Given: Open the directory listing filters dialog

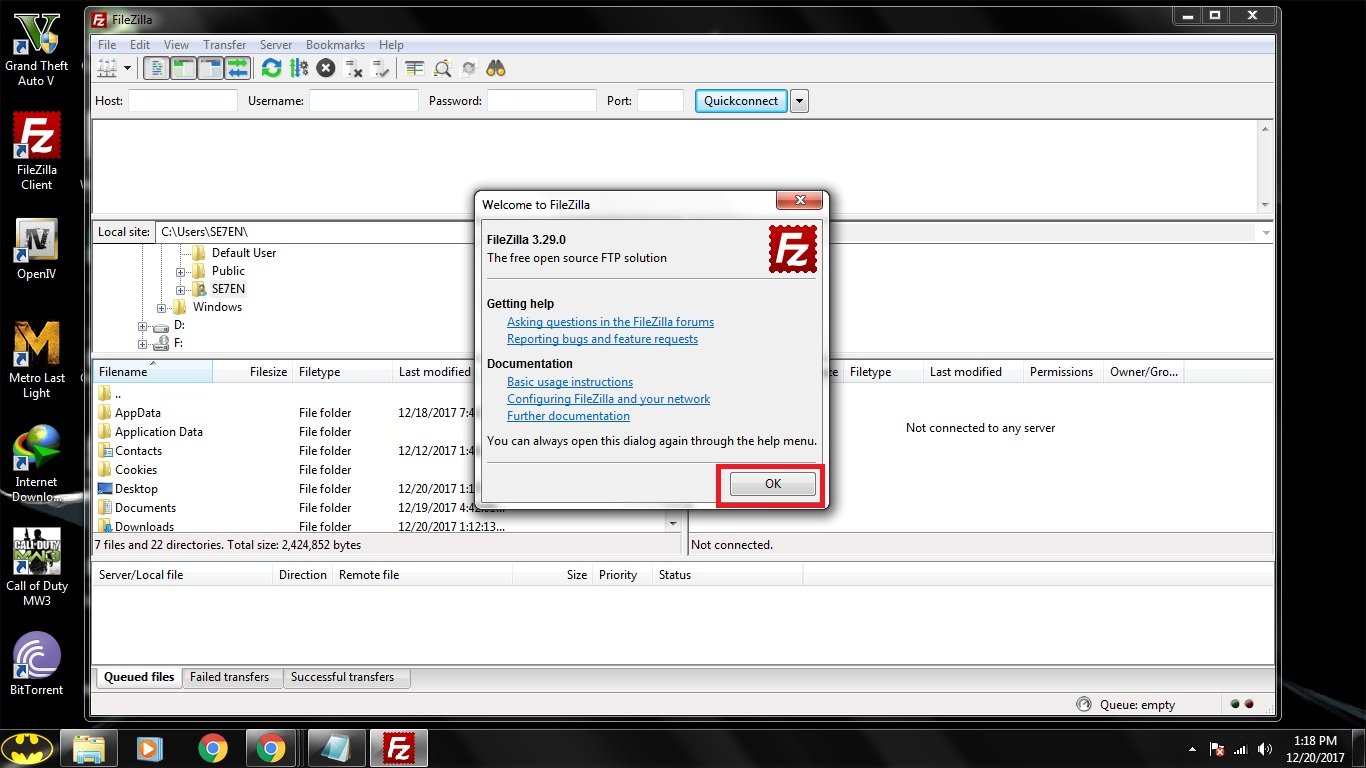Looking at the screenshot, I should pyautogui.click(x=415, y=68).
